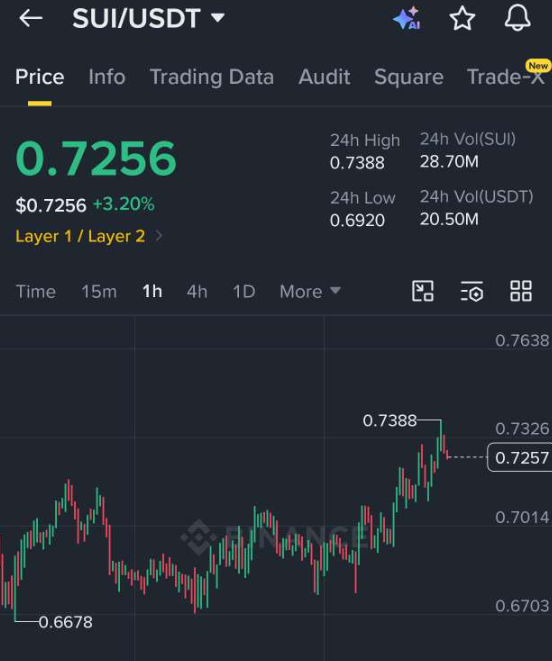This screenshot has height=661, width=552.
Task: Select the 15m chart interval
Action: click(x=99, y=292)
